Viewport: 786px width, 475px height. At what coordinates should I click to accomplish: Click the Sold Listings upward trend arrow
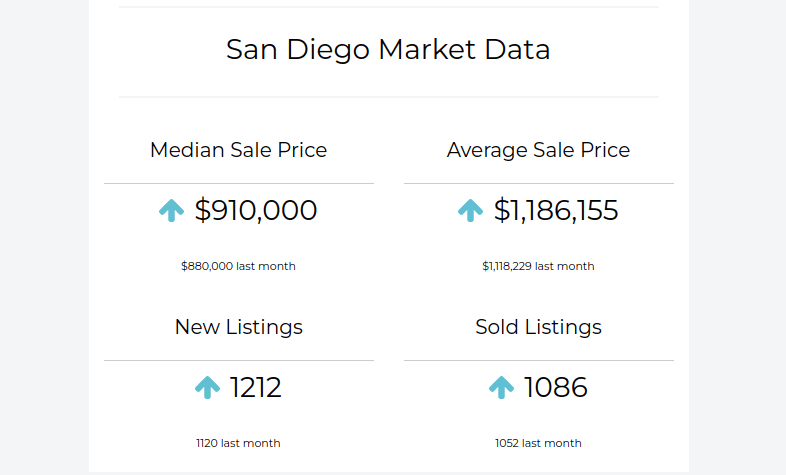[501, 387]
